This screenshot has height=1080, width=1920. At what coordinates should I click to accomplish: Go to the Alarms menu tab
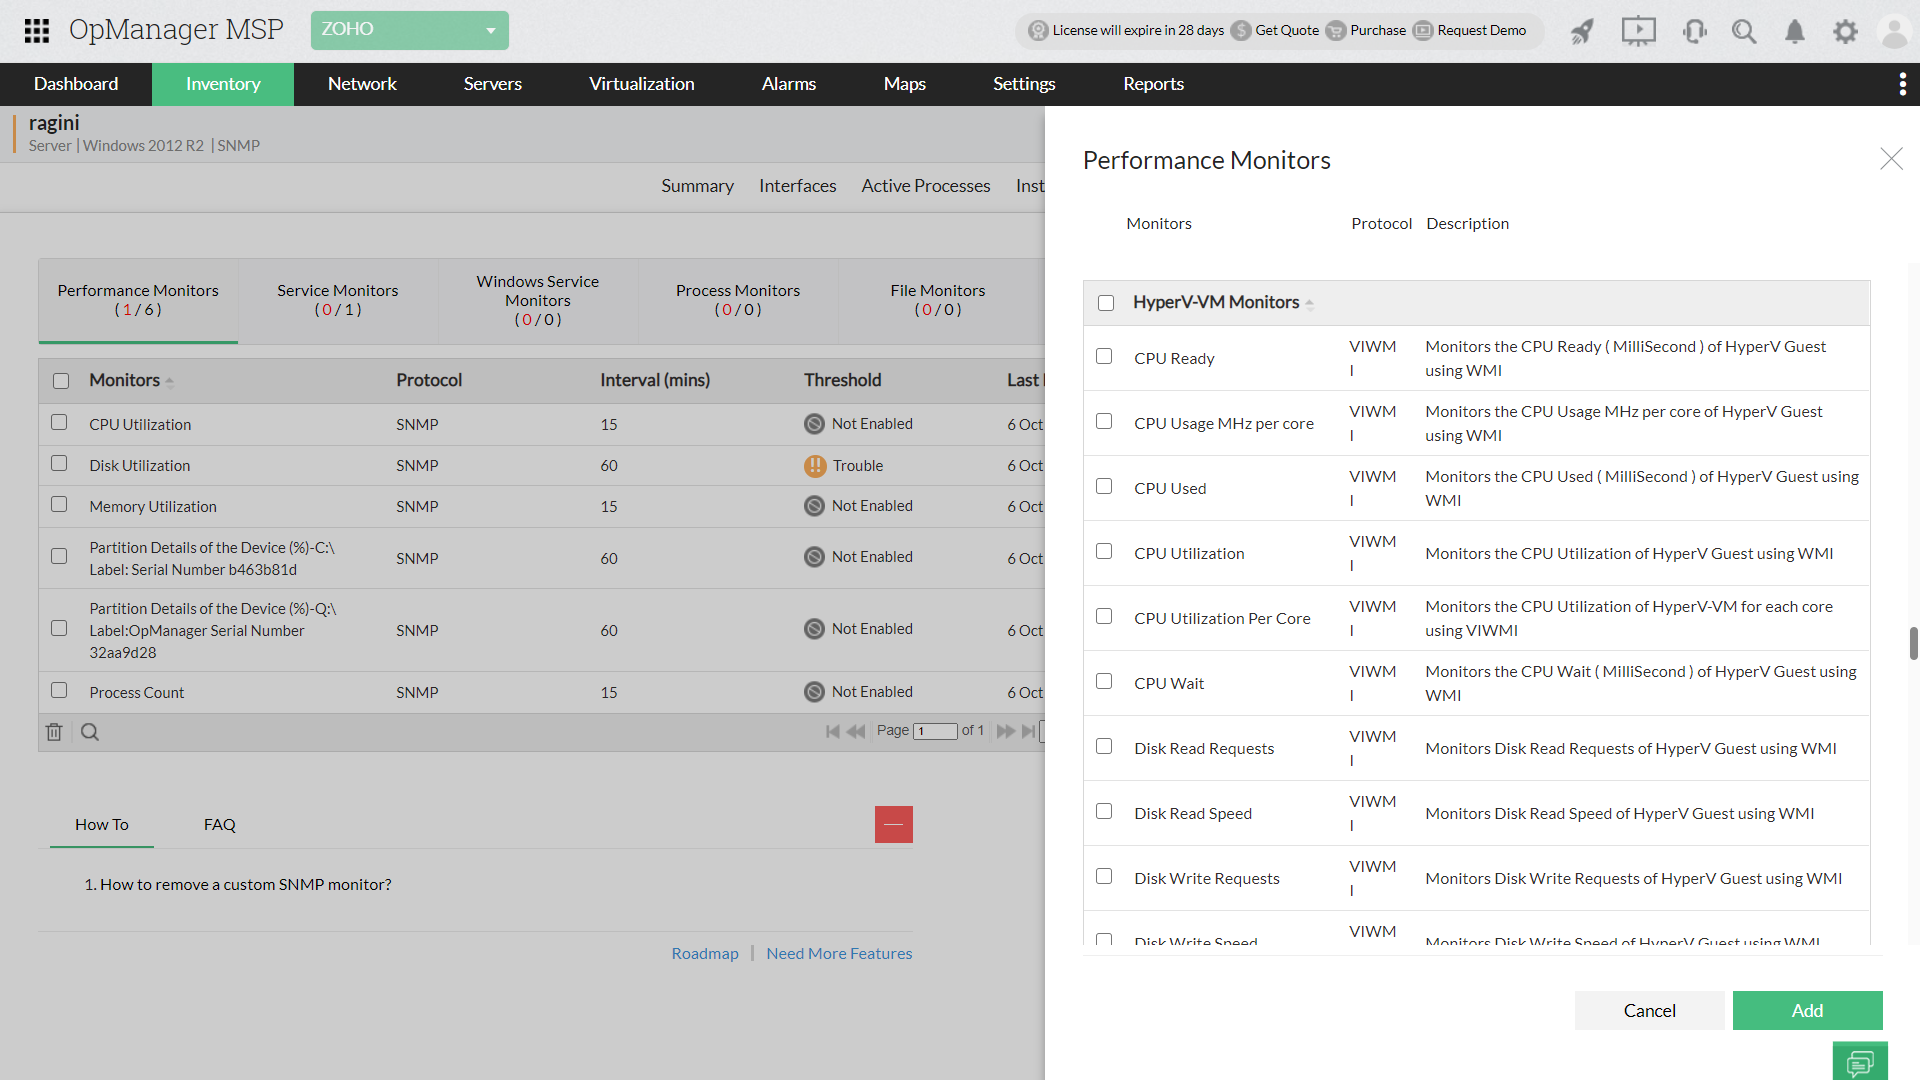point(788,84)
